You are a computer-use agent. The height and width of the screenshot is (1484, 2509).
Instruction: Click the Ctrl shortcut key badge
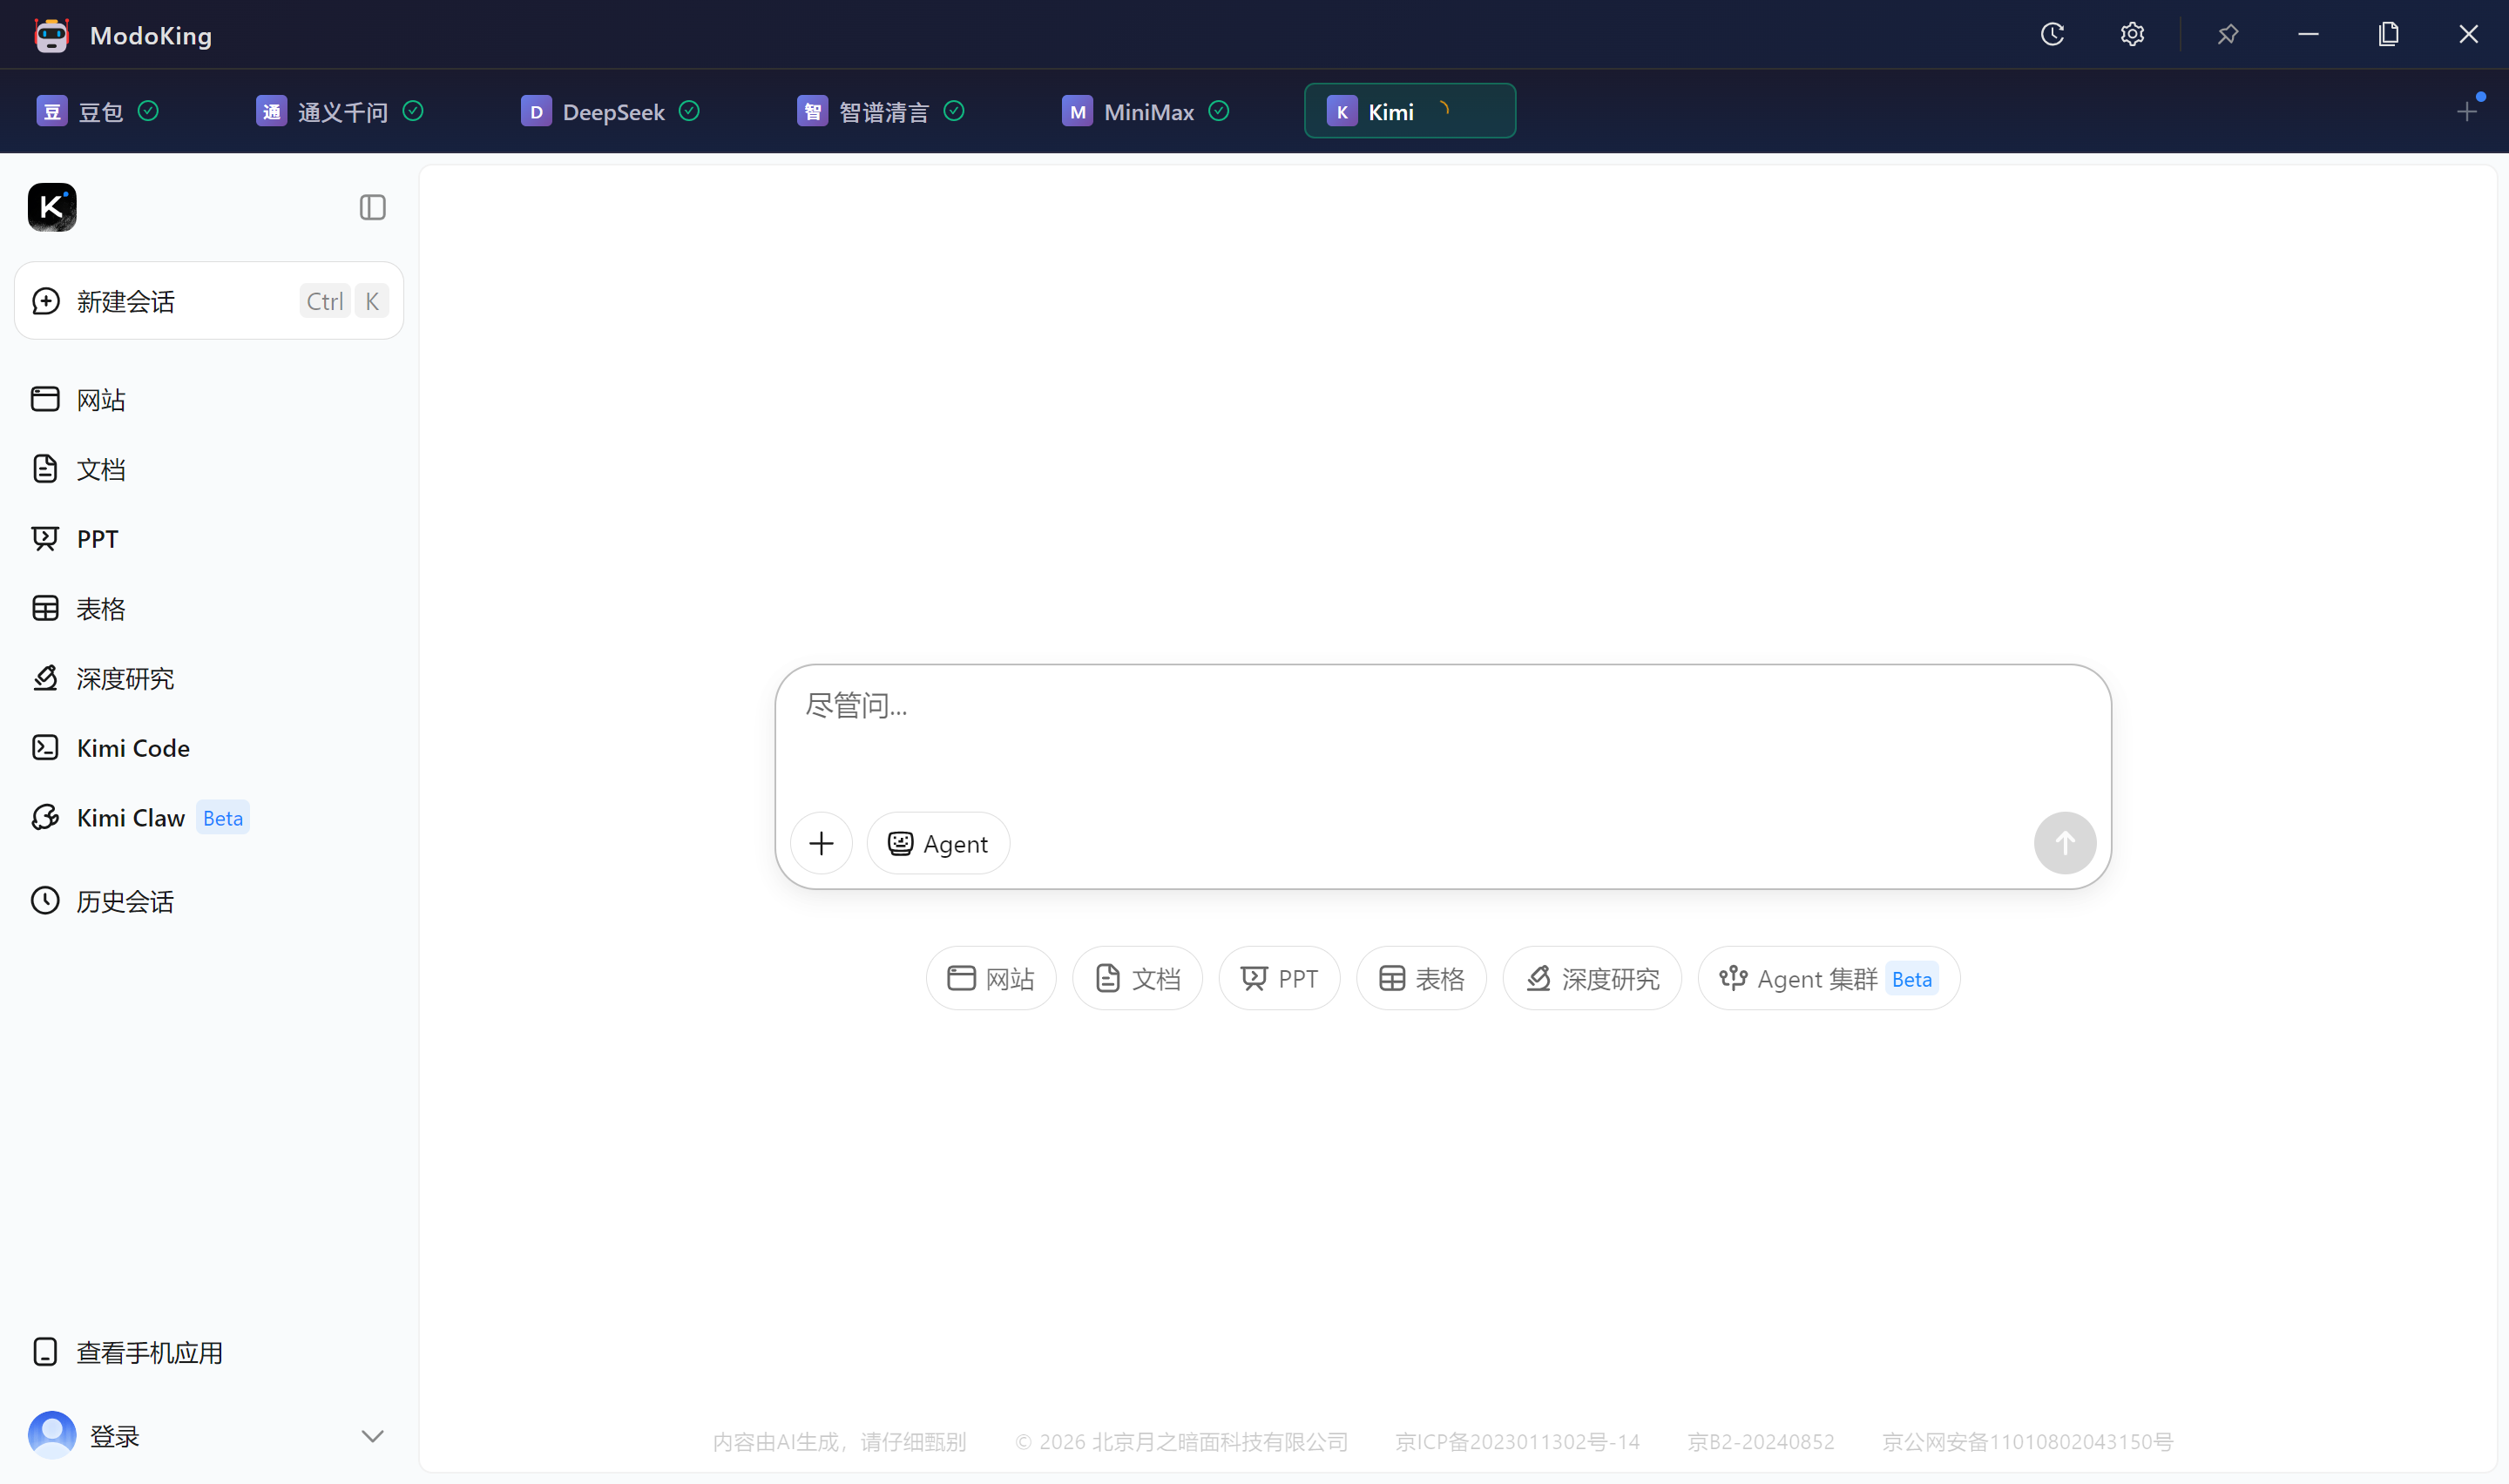[325, 301]
